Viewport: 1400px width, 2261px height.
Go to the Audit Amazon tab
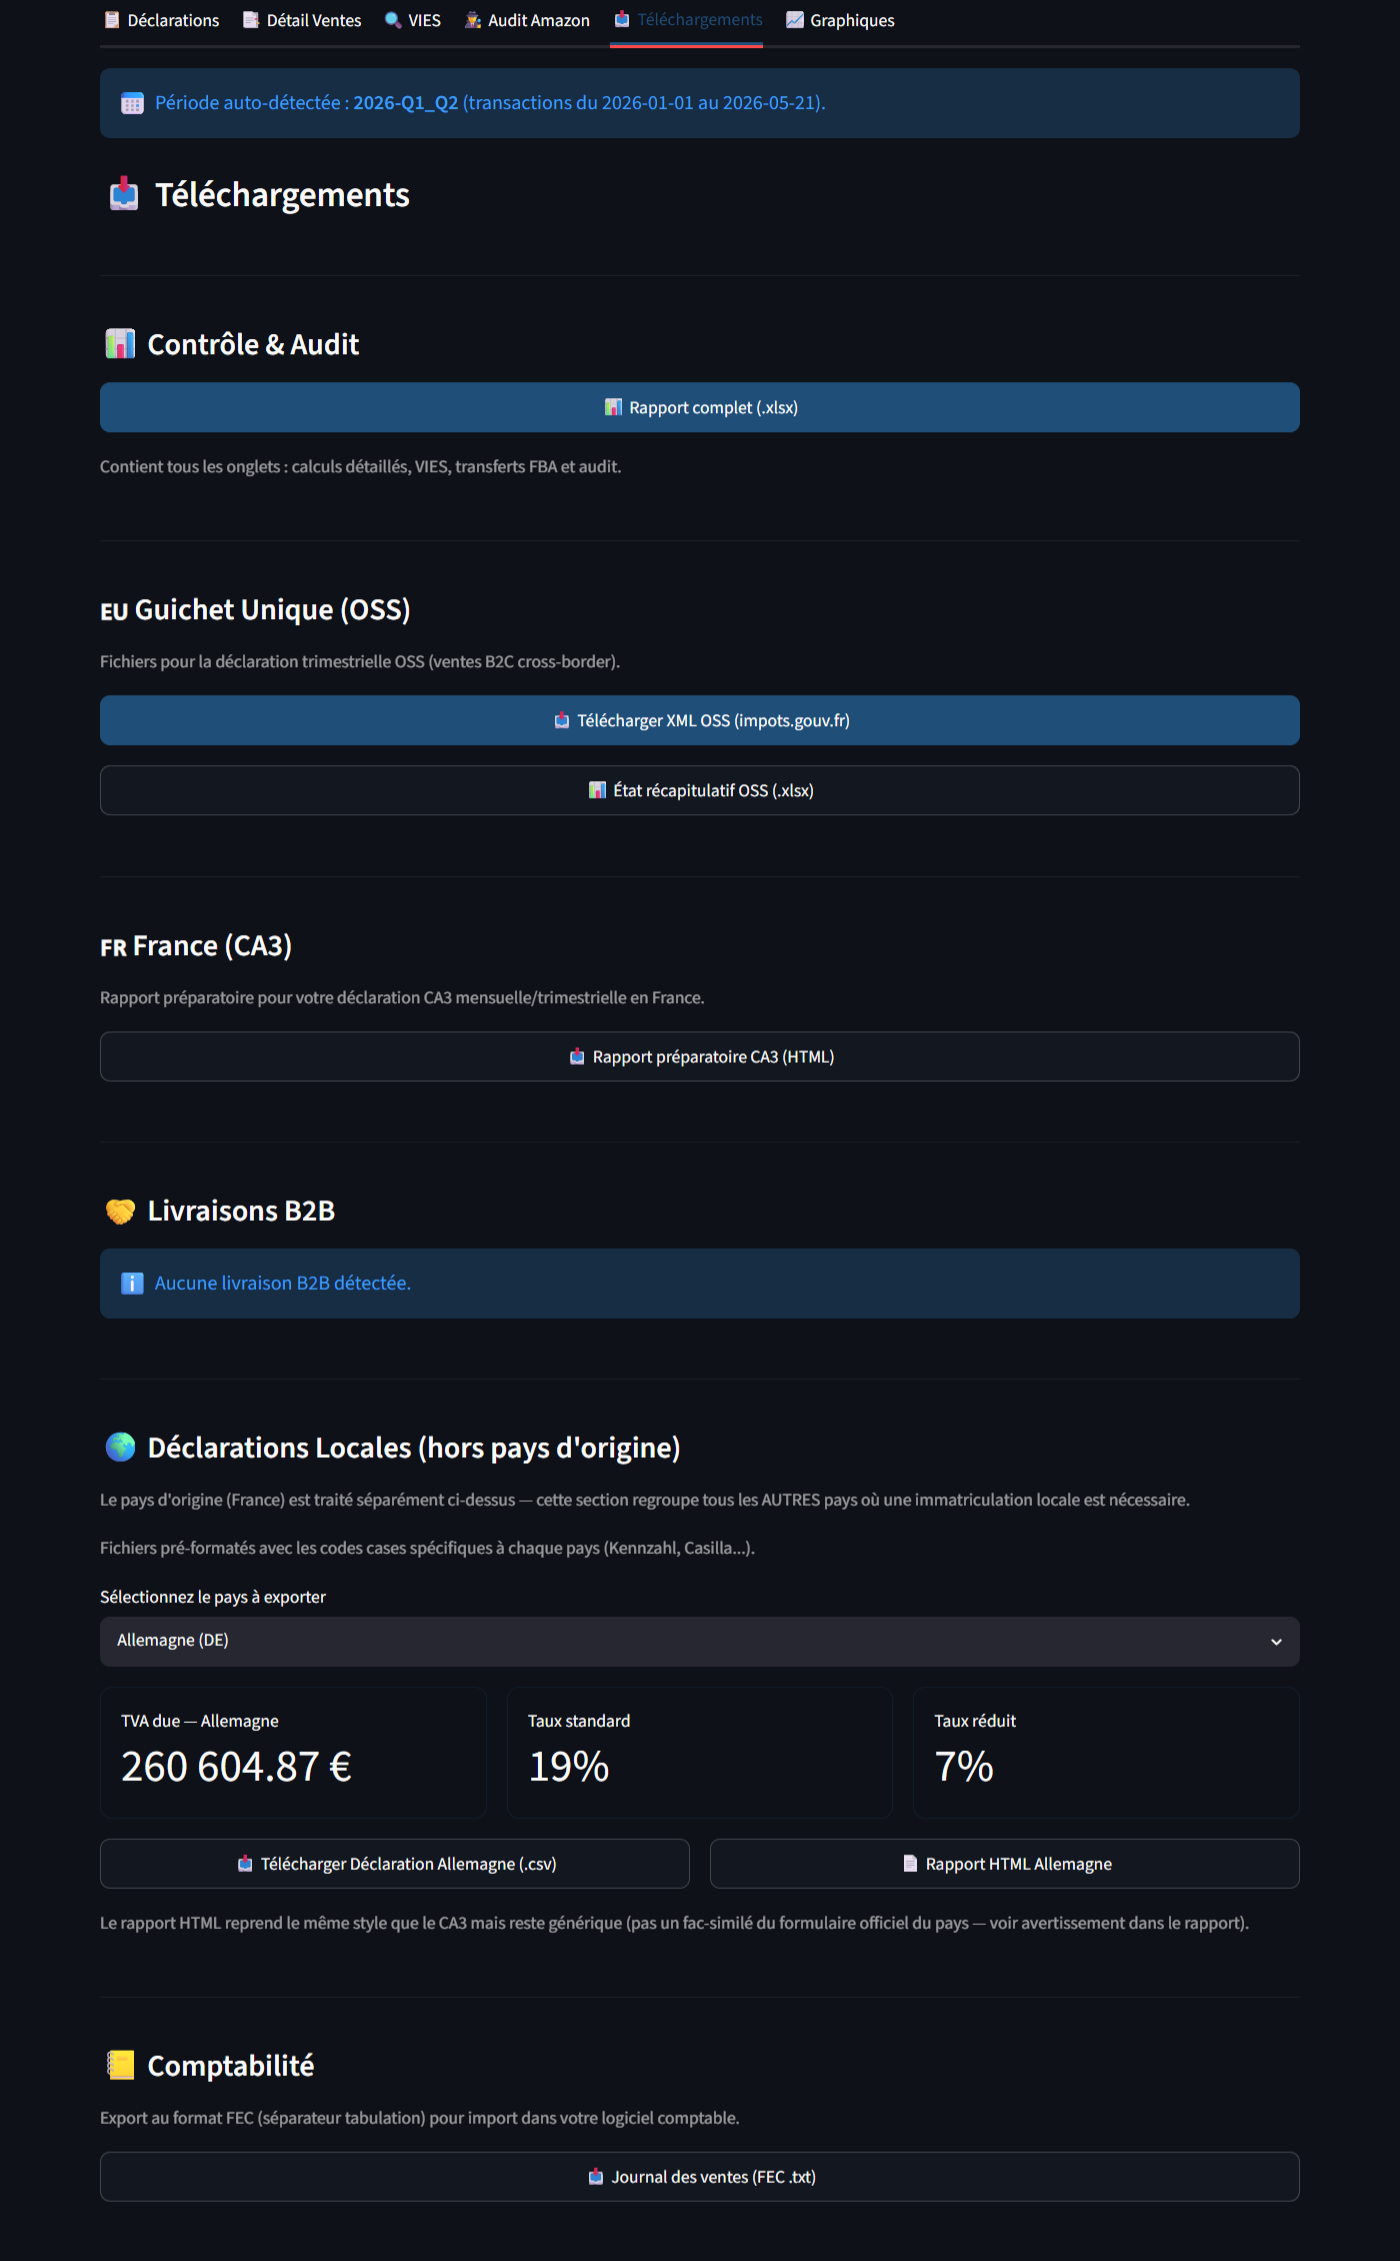527,20
